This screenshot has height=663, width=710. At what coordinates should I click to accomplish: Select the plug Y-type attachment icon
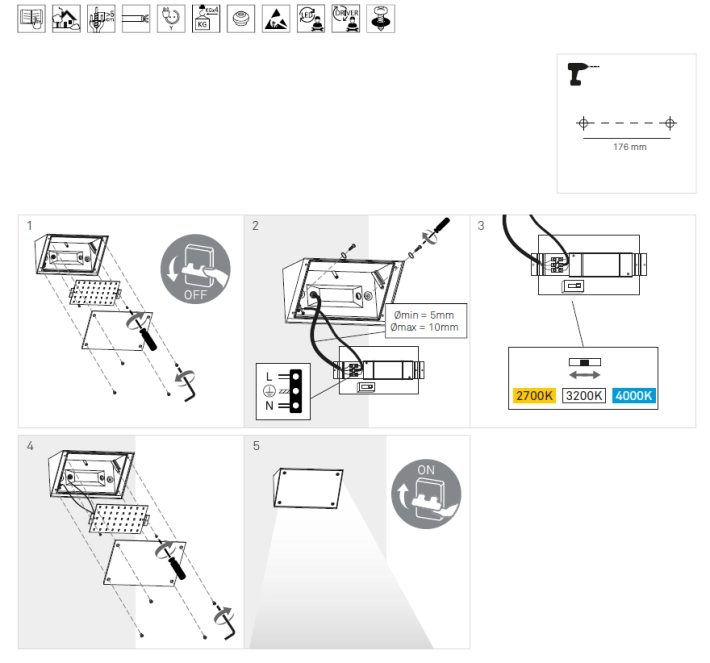(171, 19)
